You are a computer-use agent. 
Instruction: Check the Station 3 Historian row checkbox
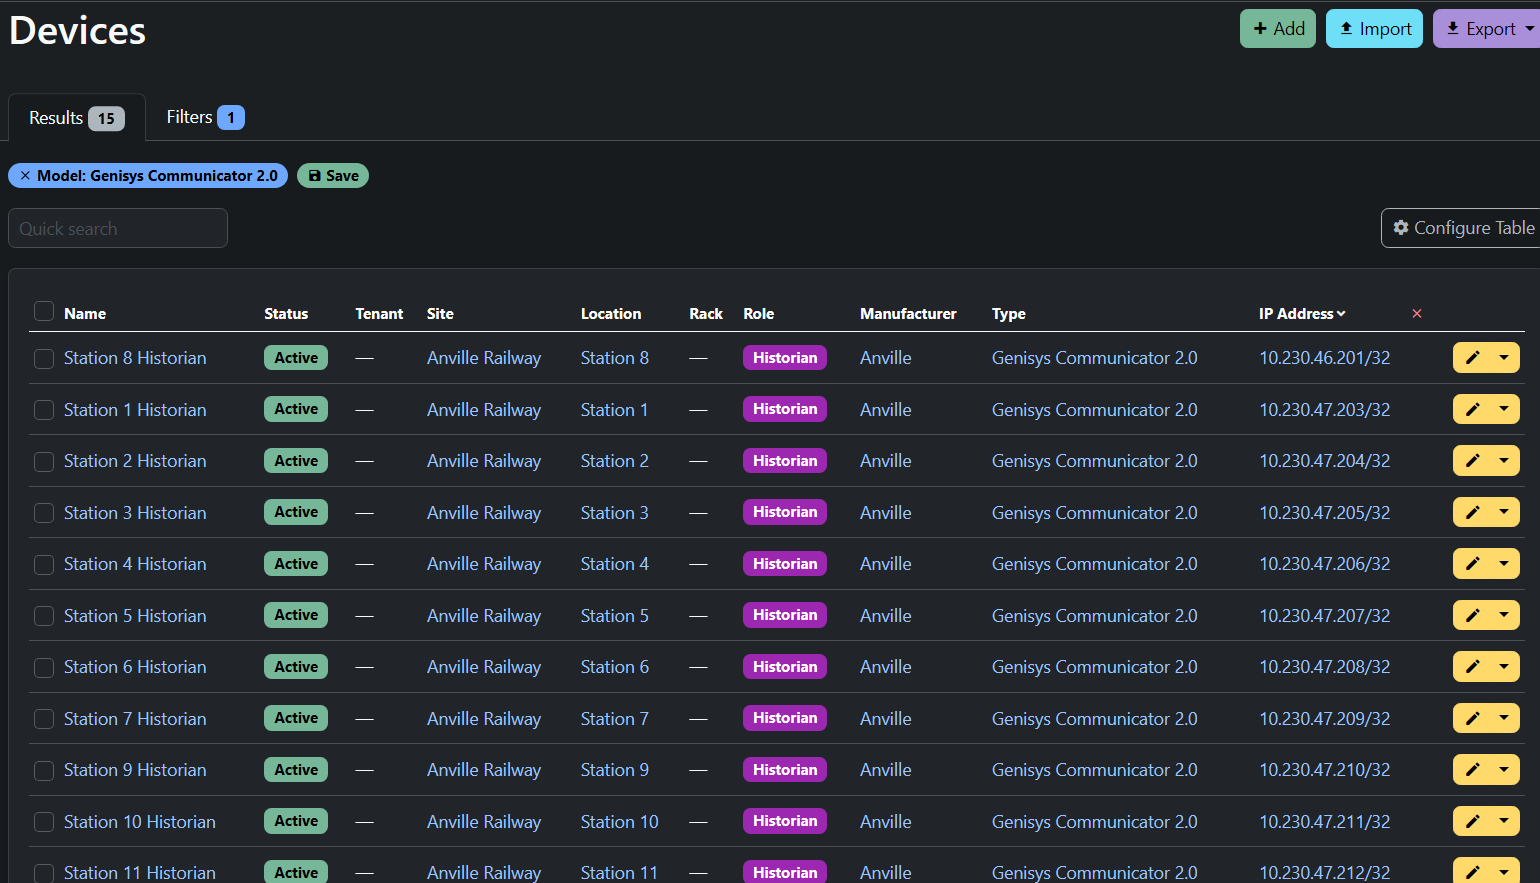pyautogui.click(x=44, y=513)
